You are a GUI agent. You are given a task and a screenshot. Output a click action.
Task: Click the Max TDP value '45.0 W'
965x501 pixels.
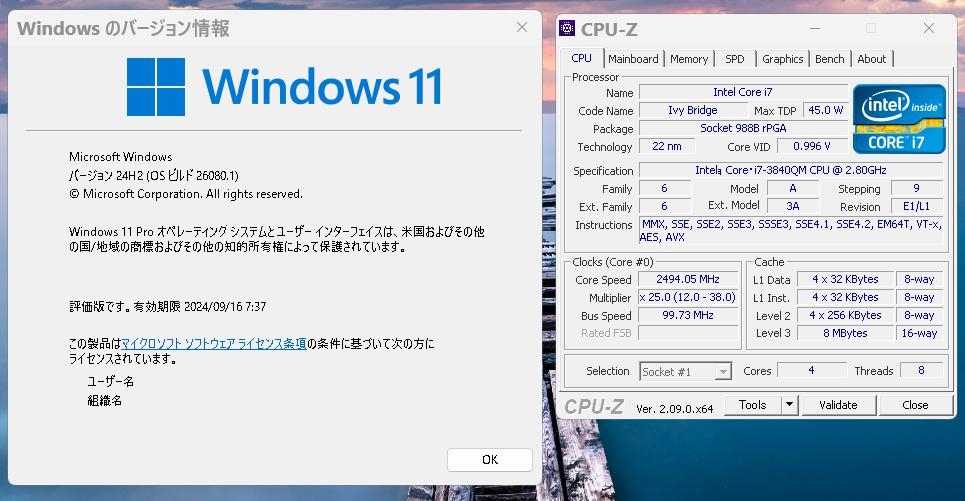click(825, 110)
